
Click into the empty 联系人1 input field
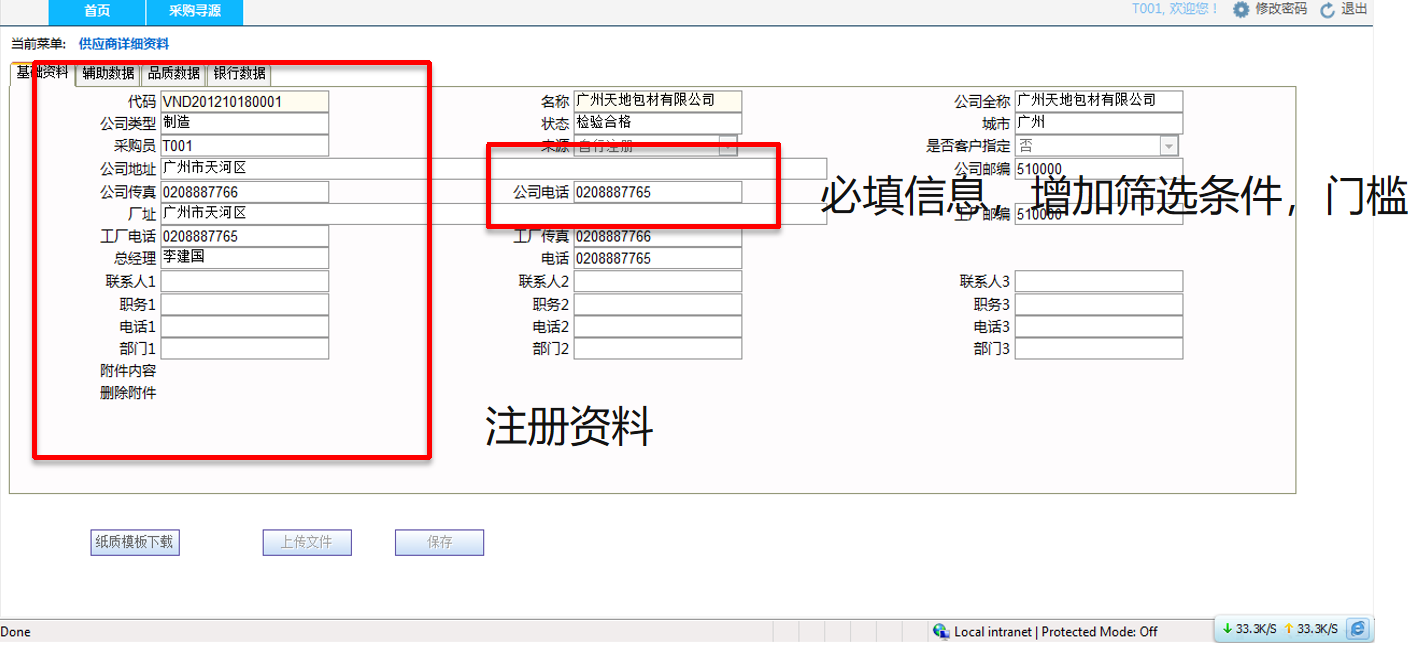click(244, 281)
